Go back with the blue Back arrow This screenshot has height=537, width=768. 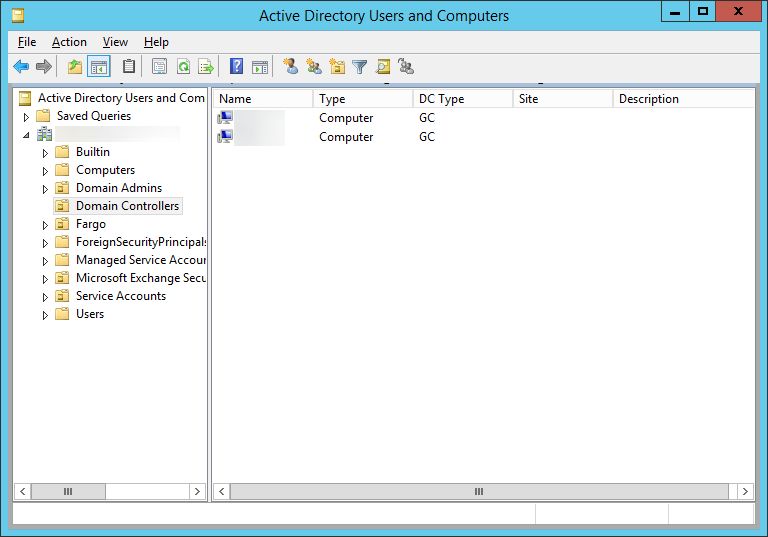(x=21, y=66)
